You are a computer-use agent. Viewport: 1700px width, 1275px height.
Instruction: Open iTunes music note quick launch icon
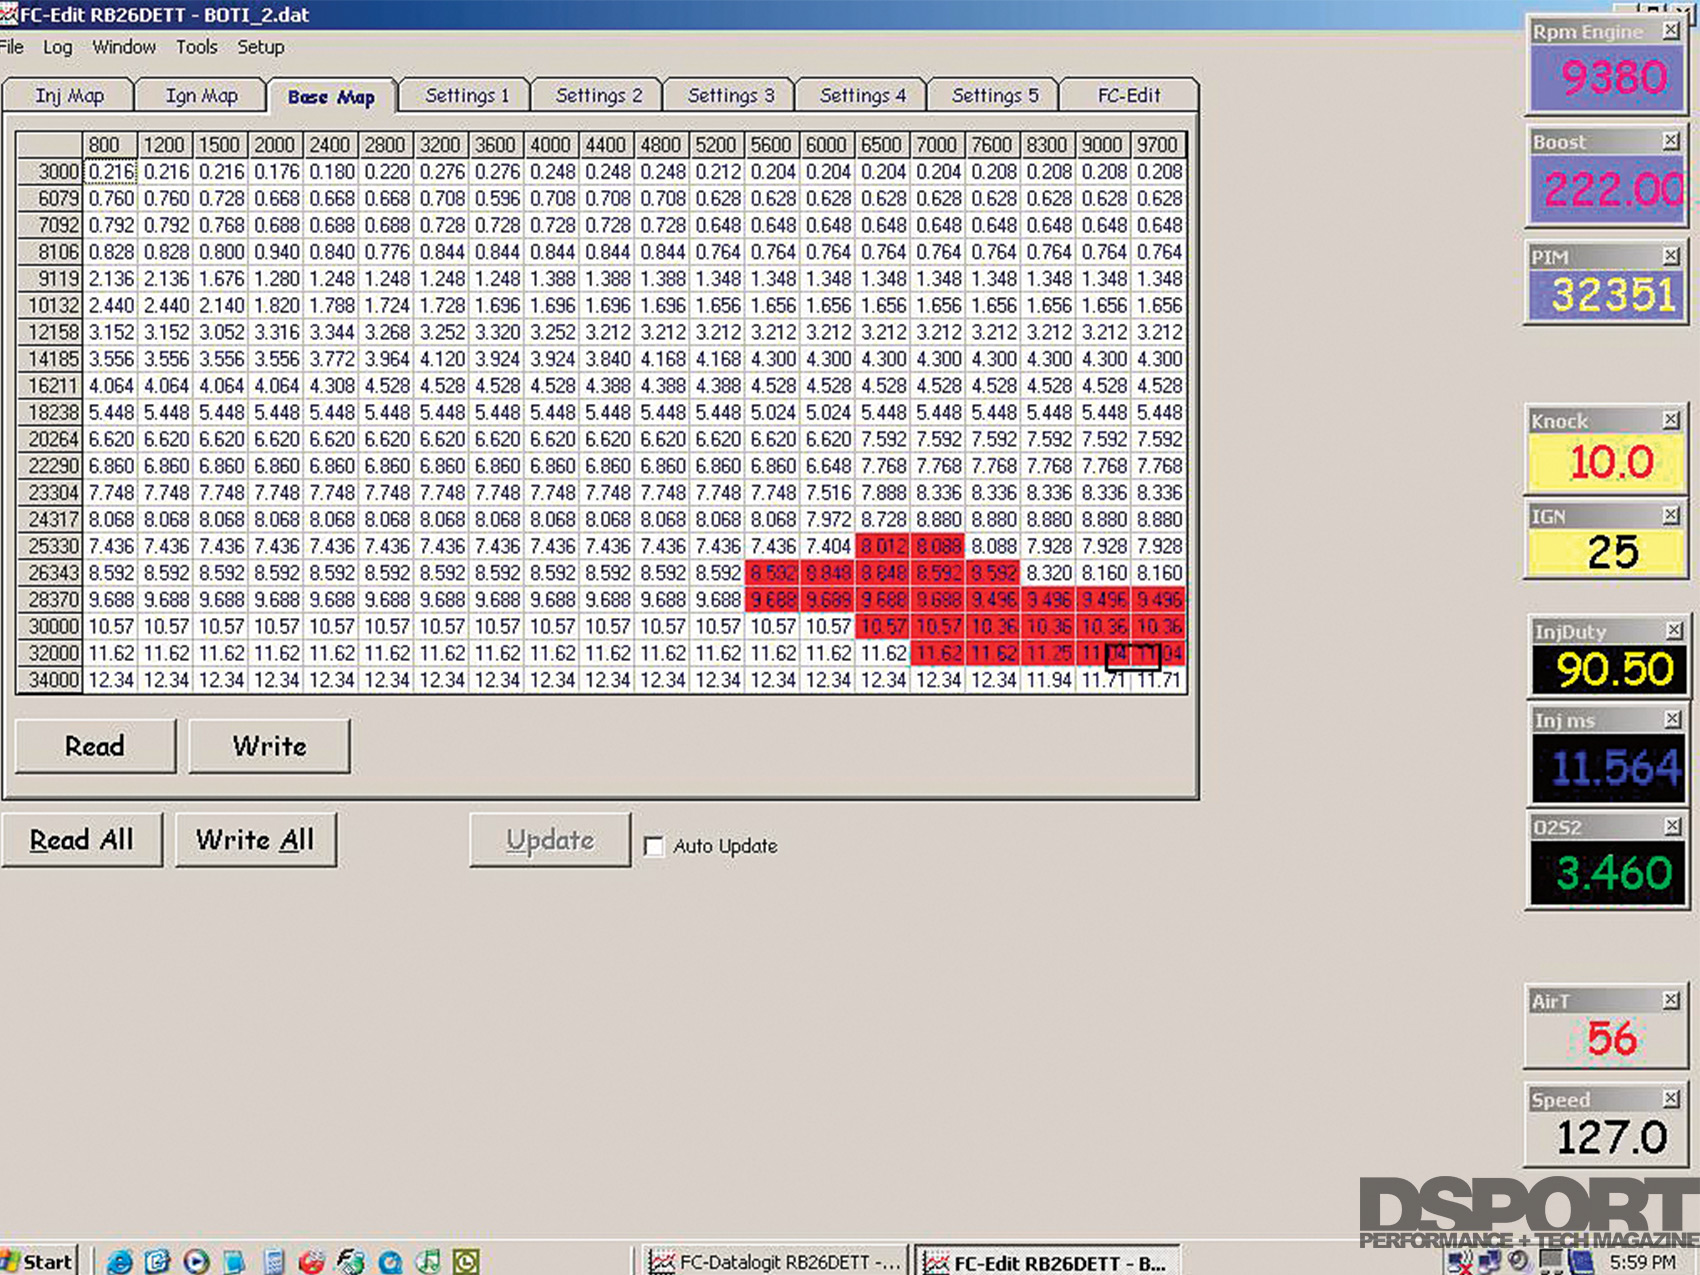(x=428, y=1261)
